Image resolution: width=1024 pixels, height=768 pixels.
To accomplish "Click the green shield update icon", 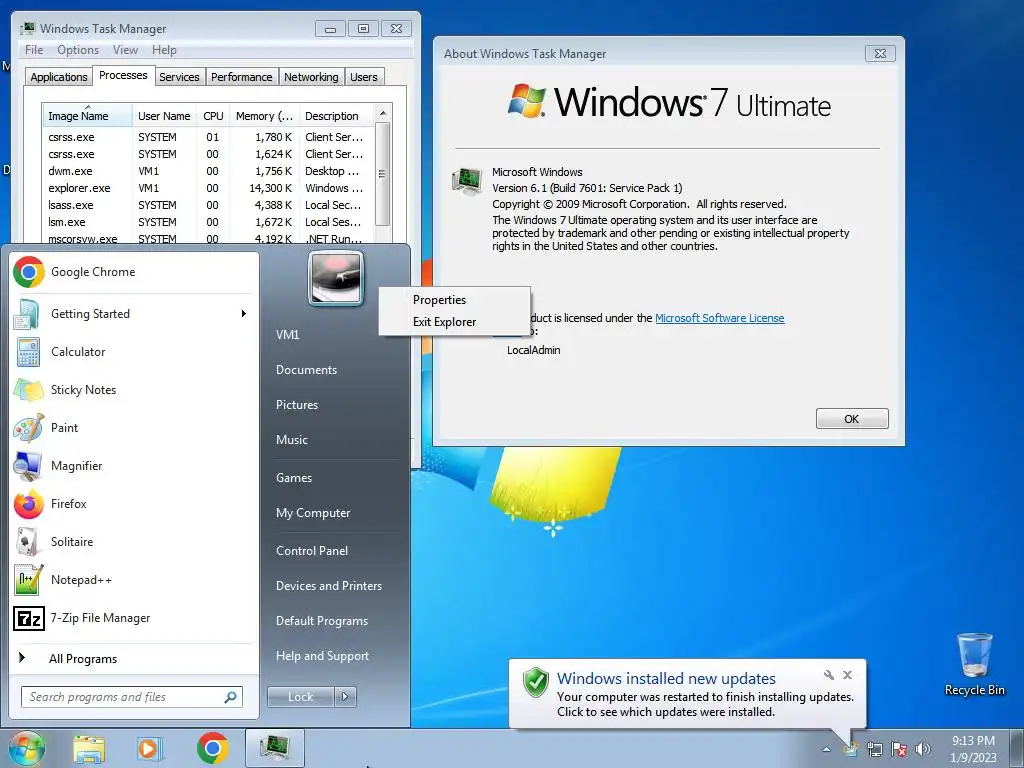I will [536, 682].
